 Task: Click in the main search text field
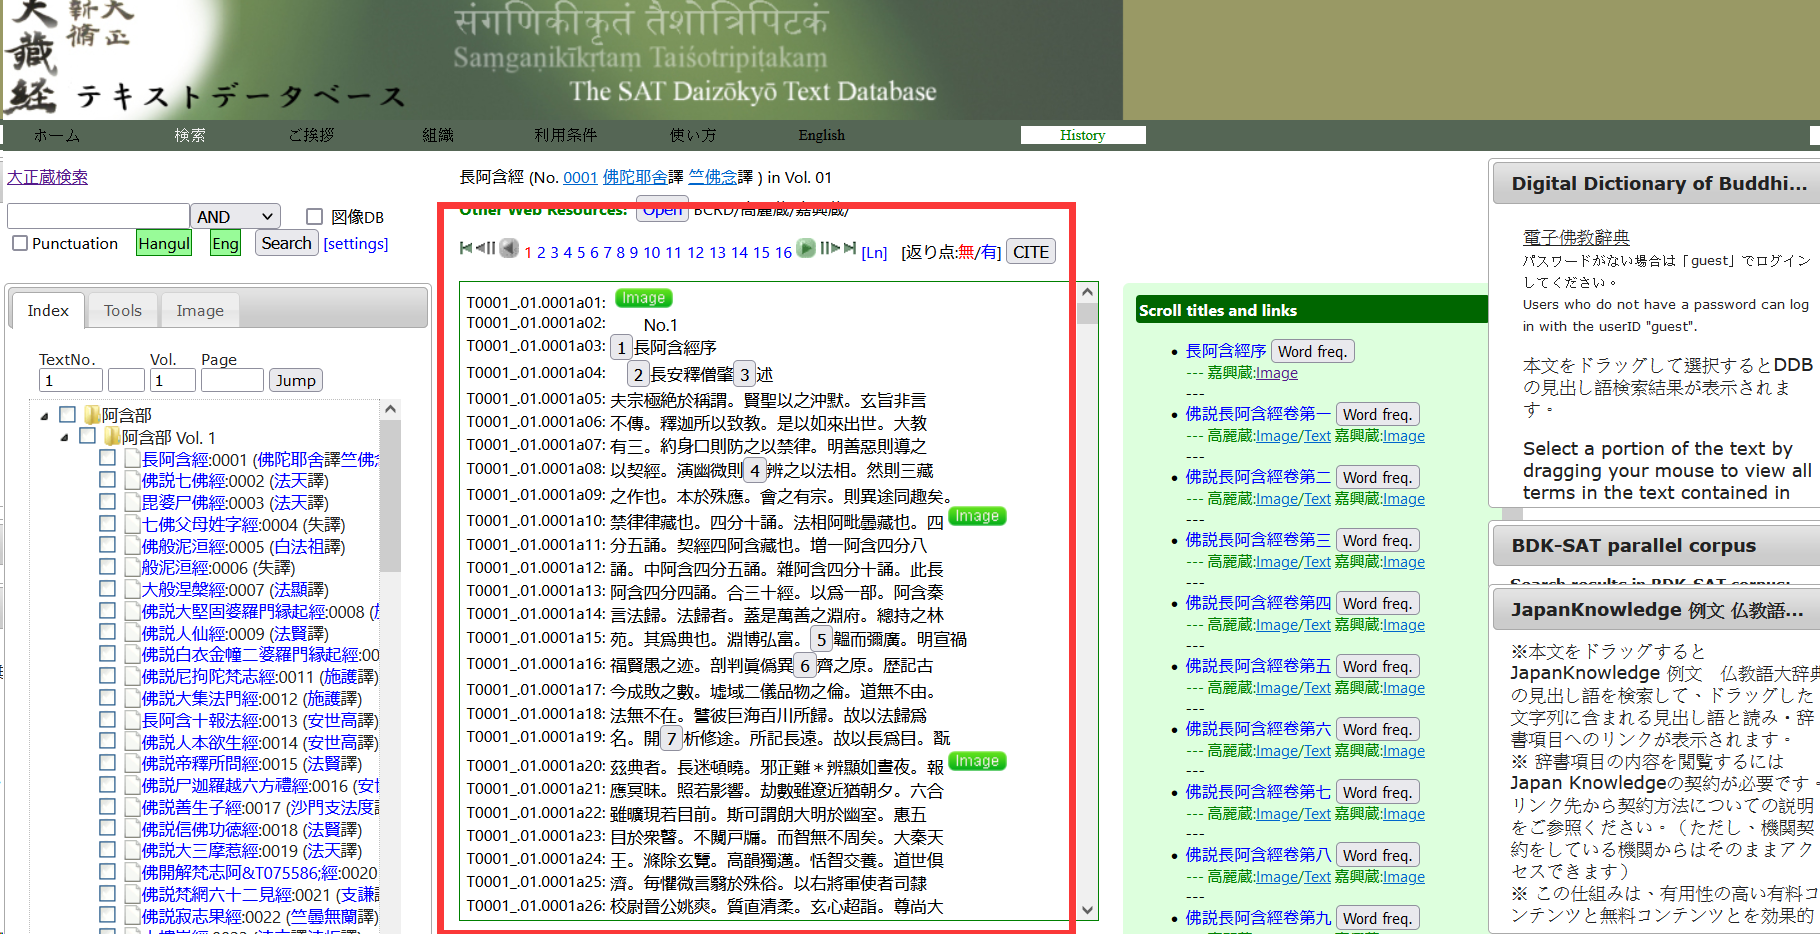[98, 216]
